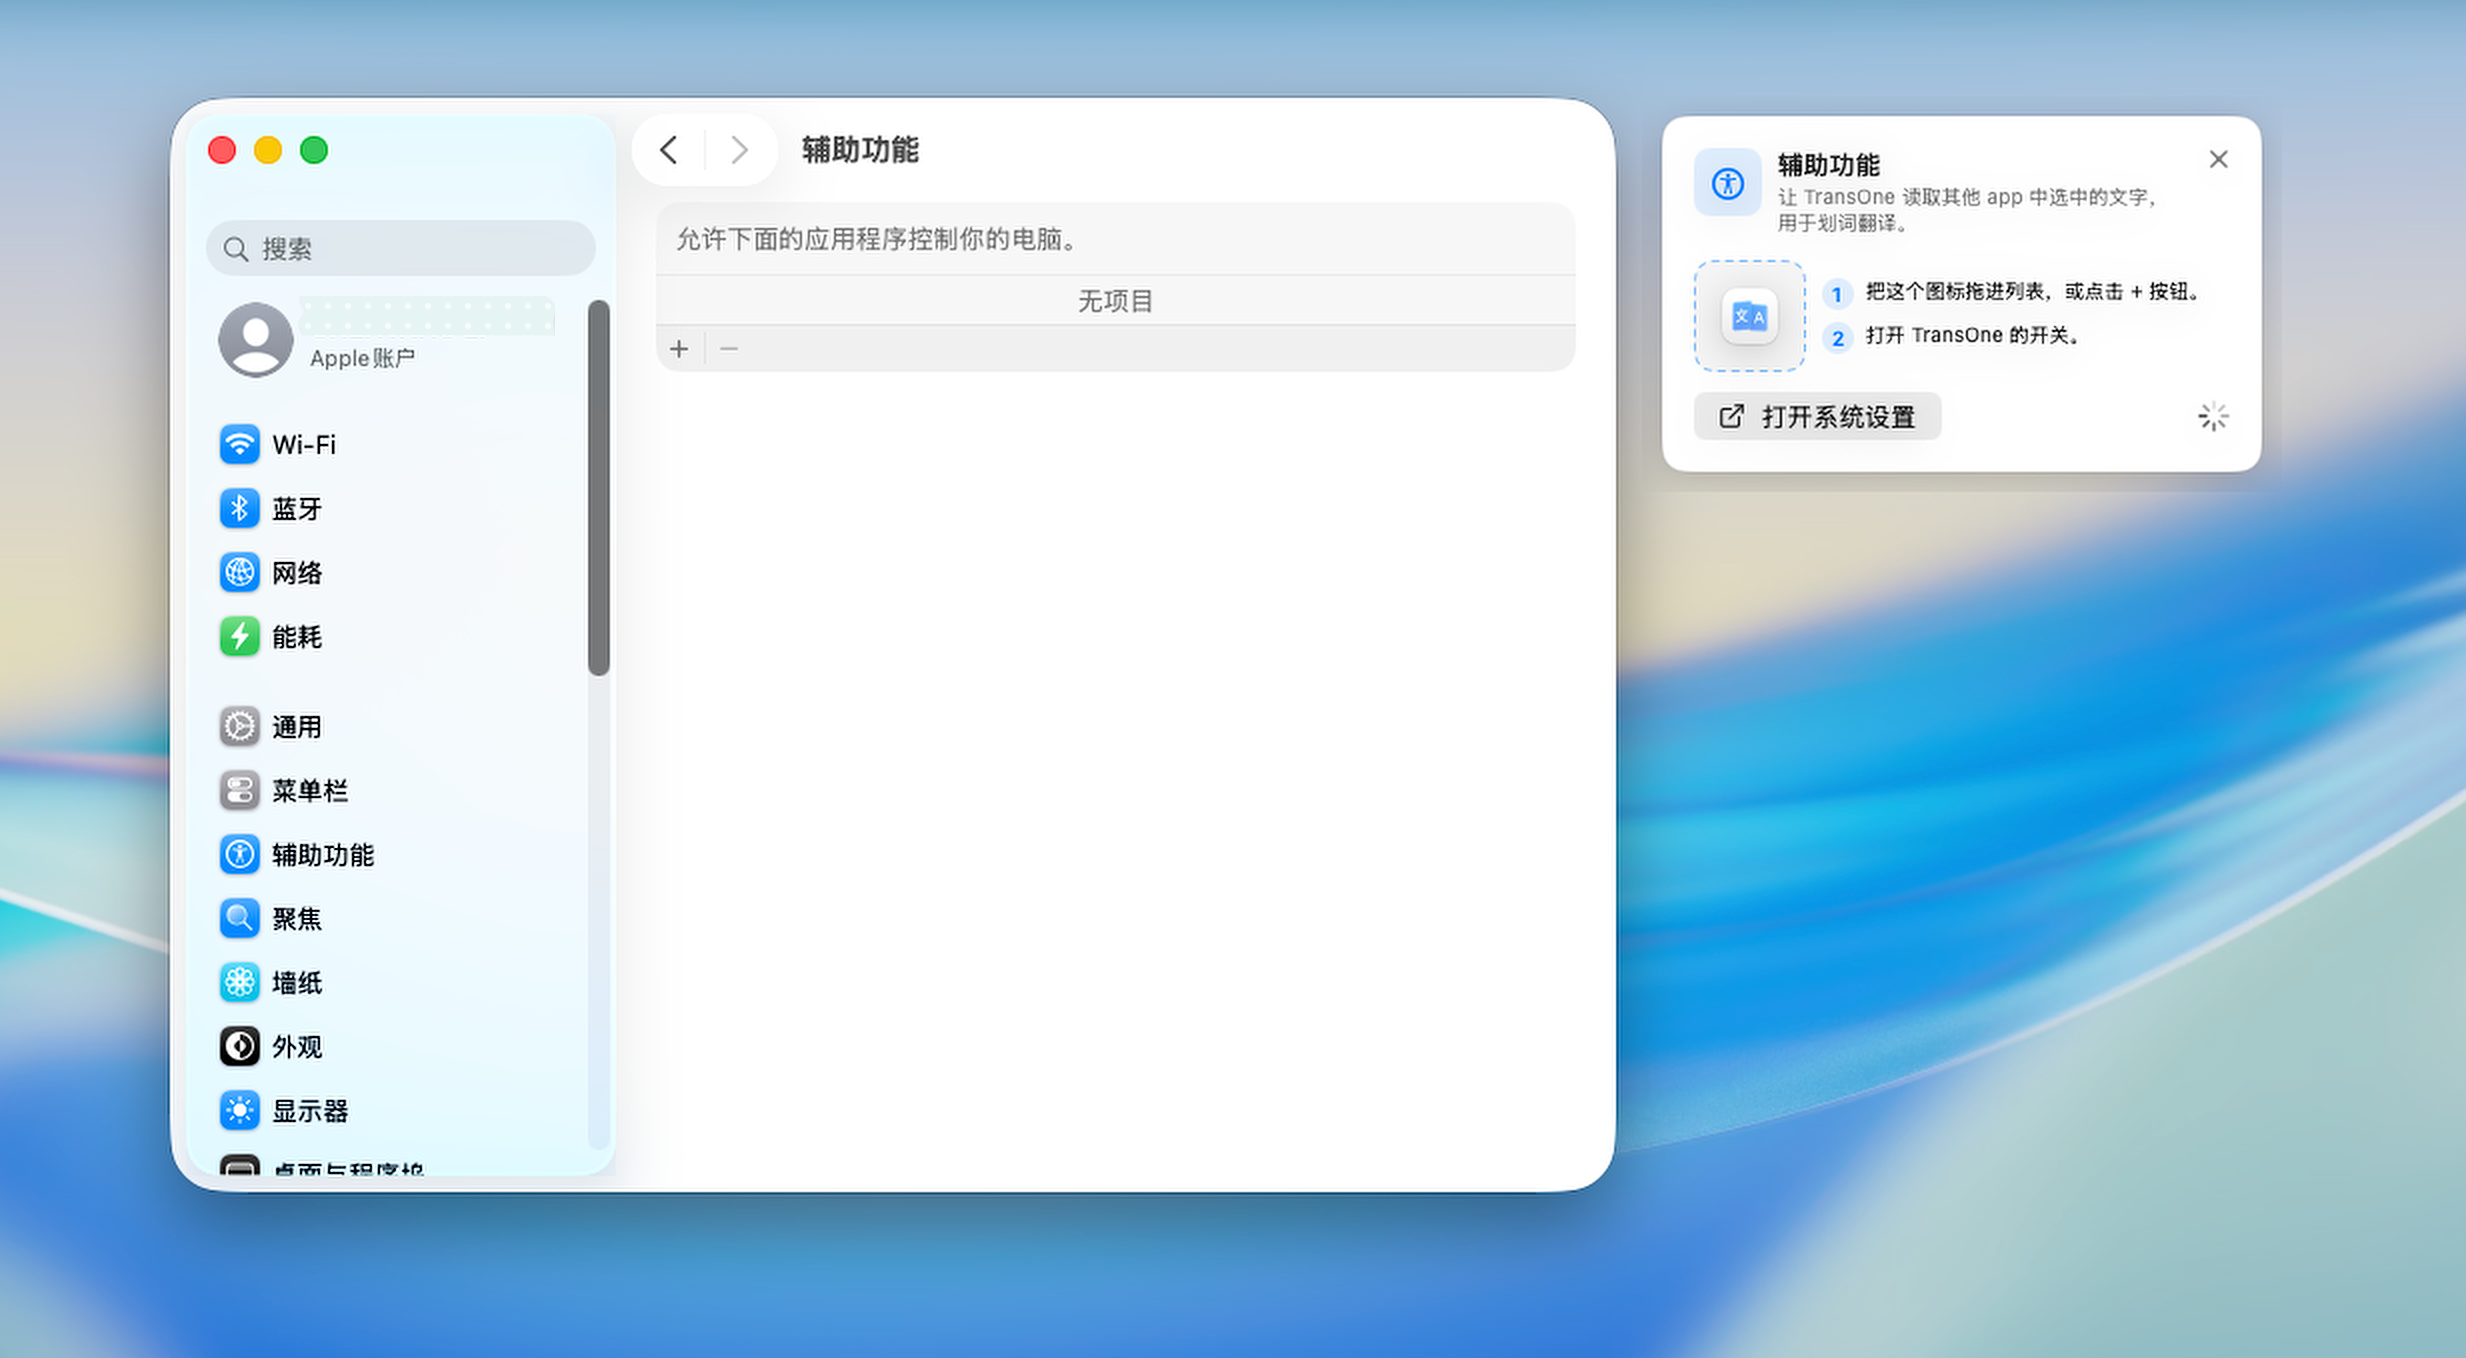Select the Bluetooth (蓝牙) icon
2466x1358 pixels.
[x=239, y=508]
